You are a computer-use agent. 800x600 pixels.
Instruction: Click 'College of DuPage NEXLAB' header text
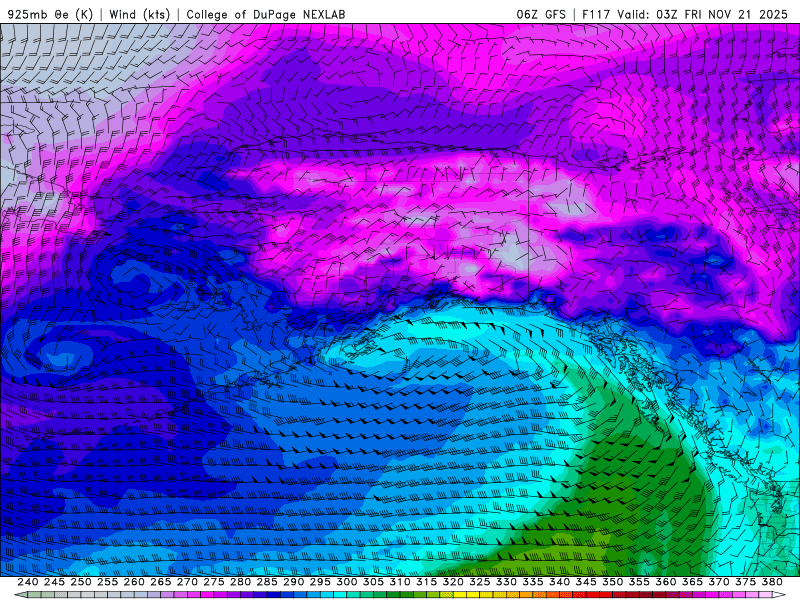coord(266,14)
